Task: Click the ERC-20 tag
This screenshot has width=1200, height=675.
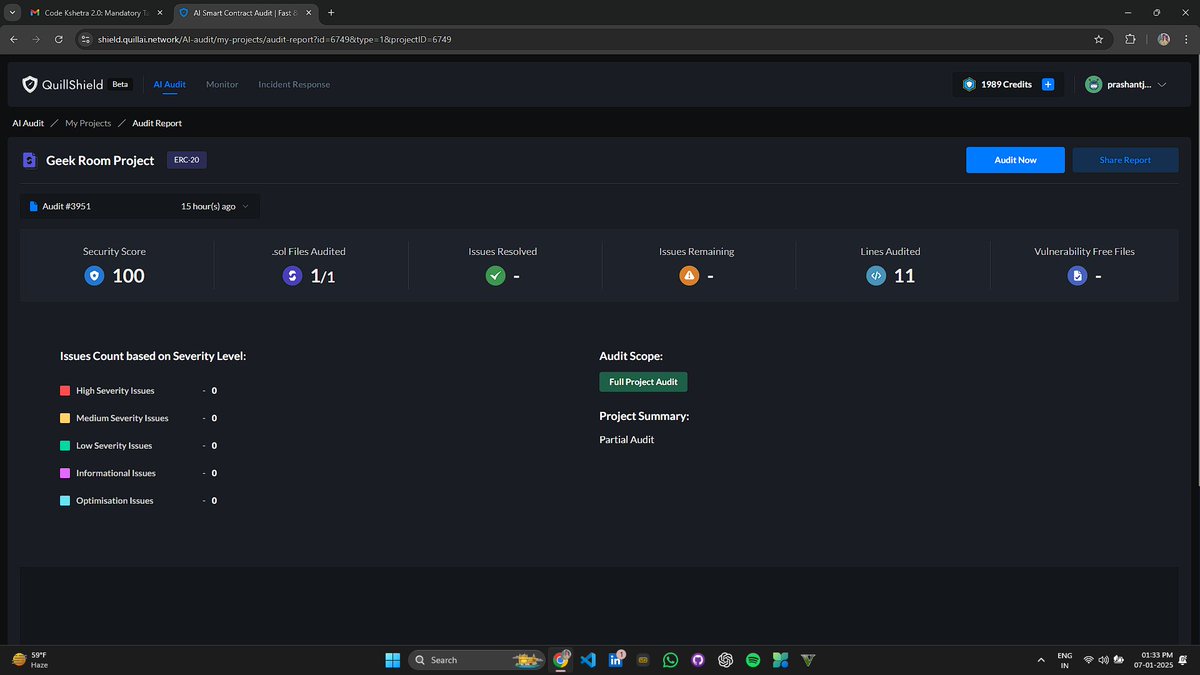Action: point(187,160)
